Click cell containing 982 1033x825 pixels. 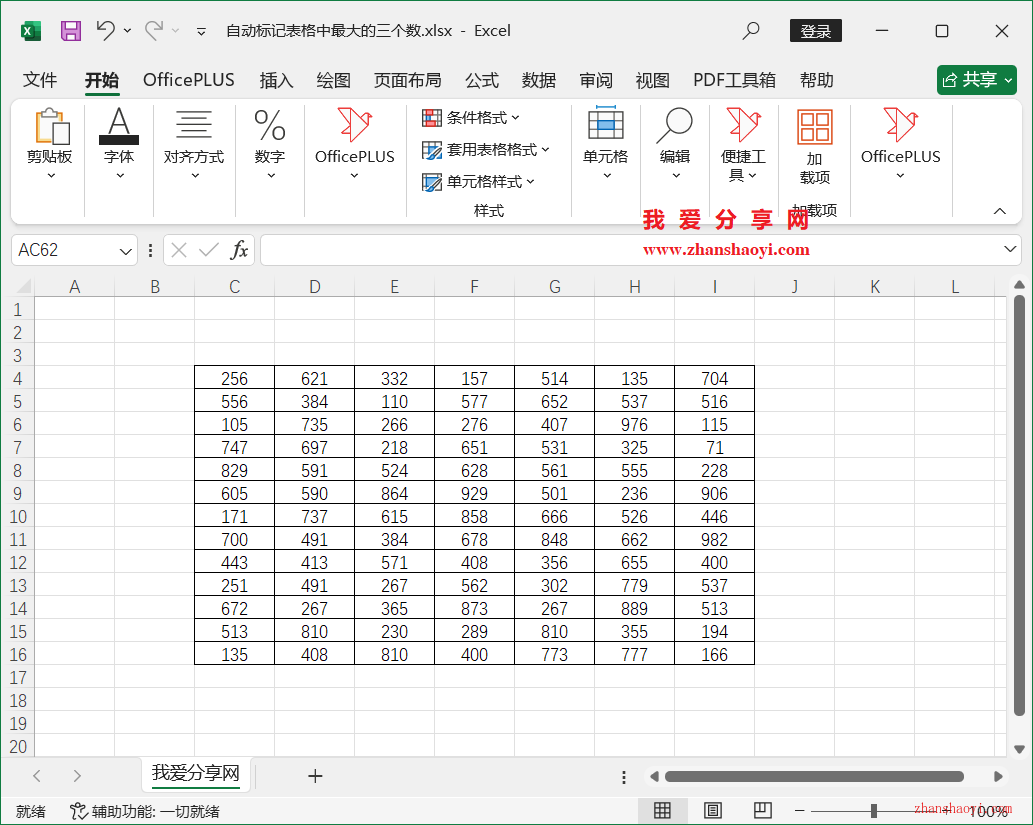pos(714,540)
